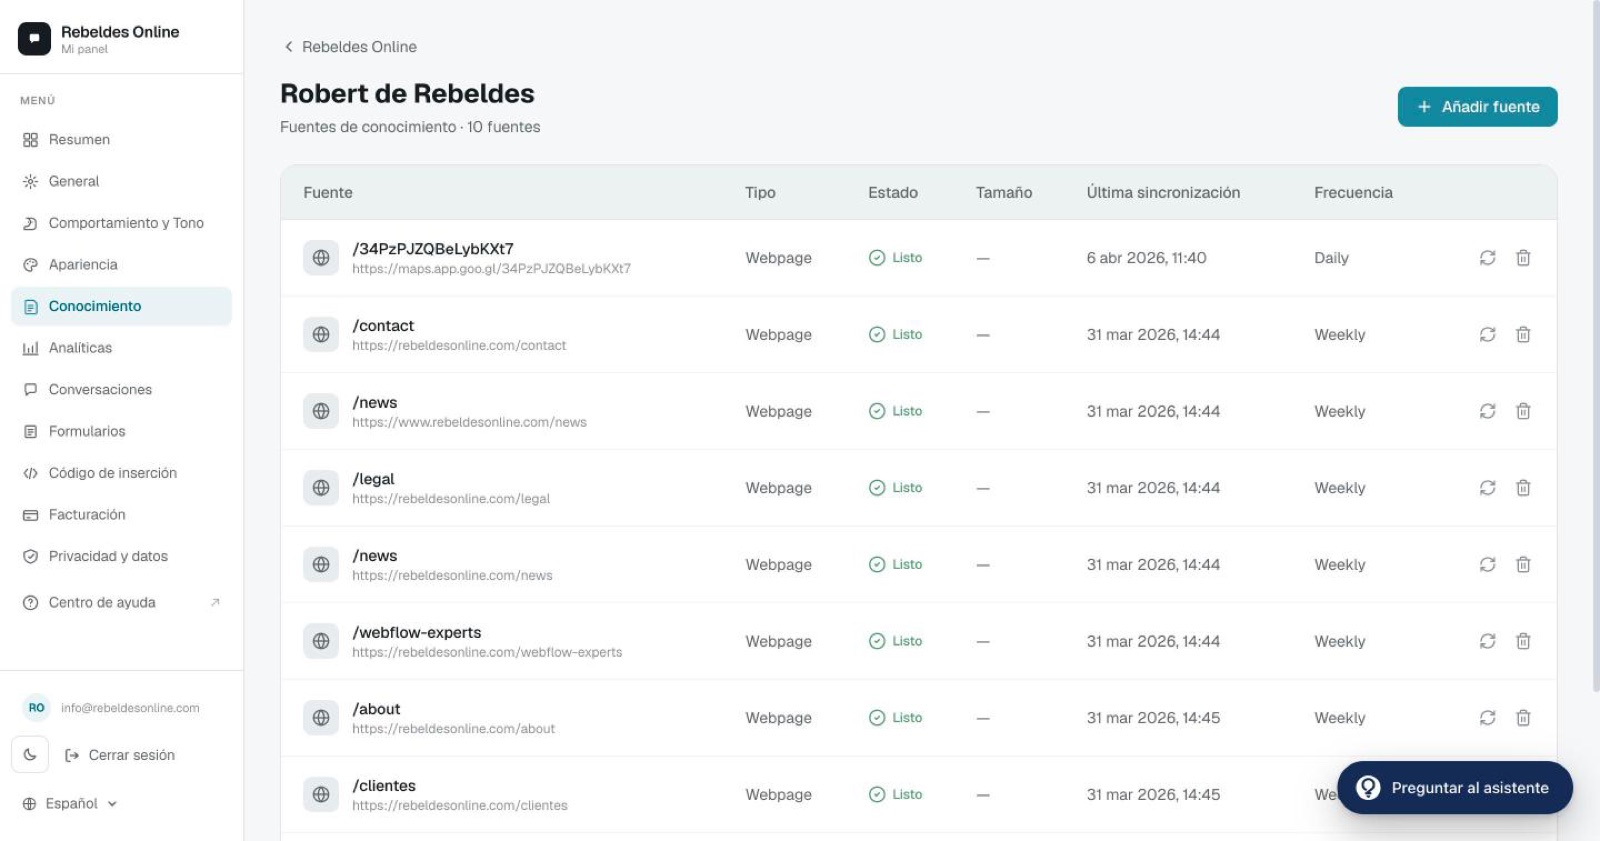Click the sync icon in the /about row
Viewport: 1600px width, 841px height.
tap(1487, 718)
